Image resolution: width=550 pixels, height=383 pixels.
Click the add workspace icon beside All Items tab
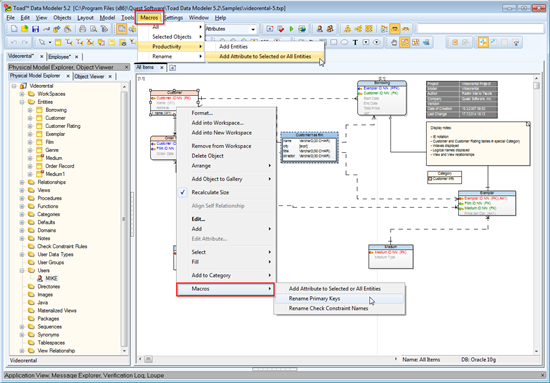172,68
